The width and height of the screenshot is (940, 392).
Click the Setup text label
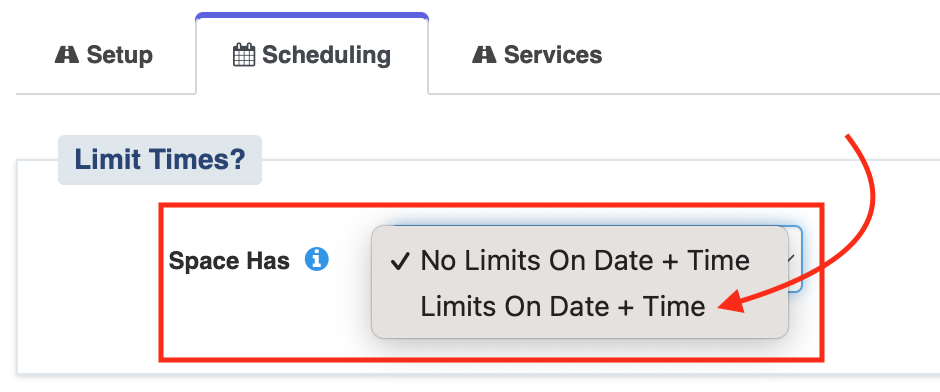(120, 55)
